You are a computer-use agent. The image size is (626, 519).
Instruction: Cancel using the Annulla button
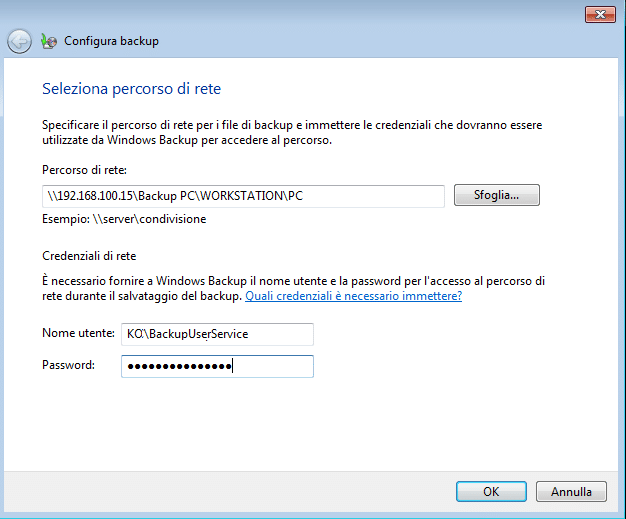coord(571,492)
